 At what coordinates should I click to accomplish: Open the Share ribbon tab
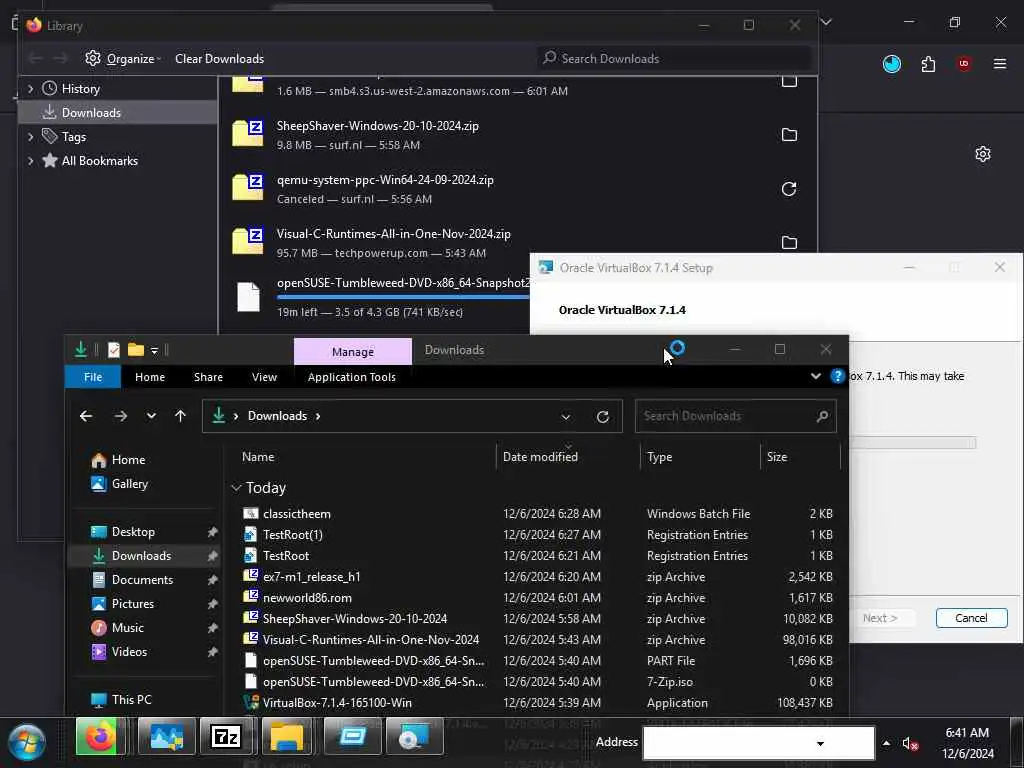pos(208,377)
